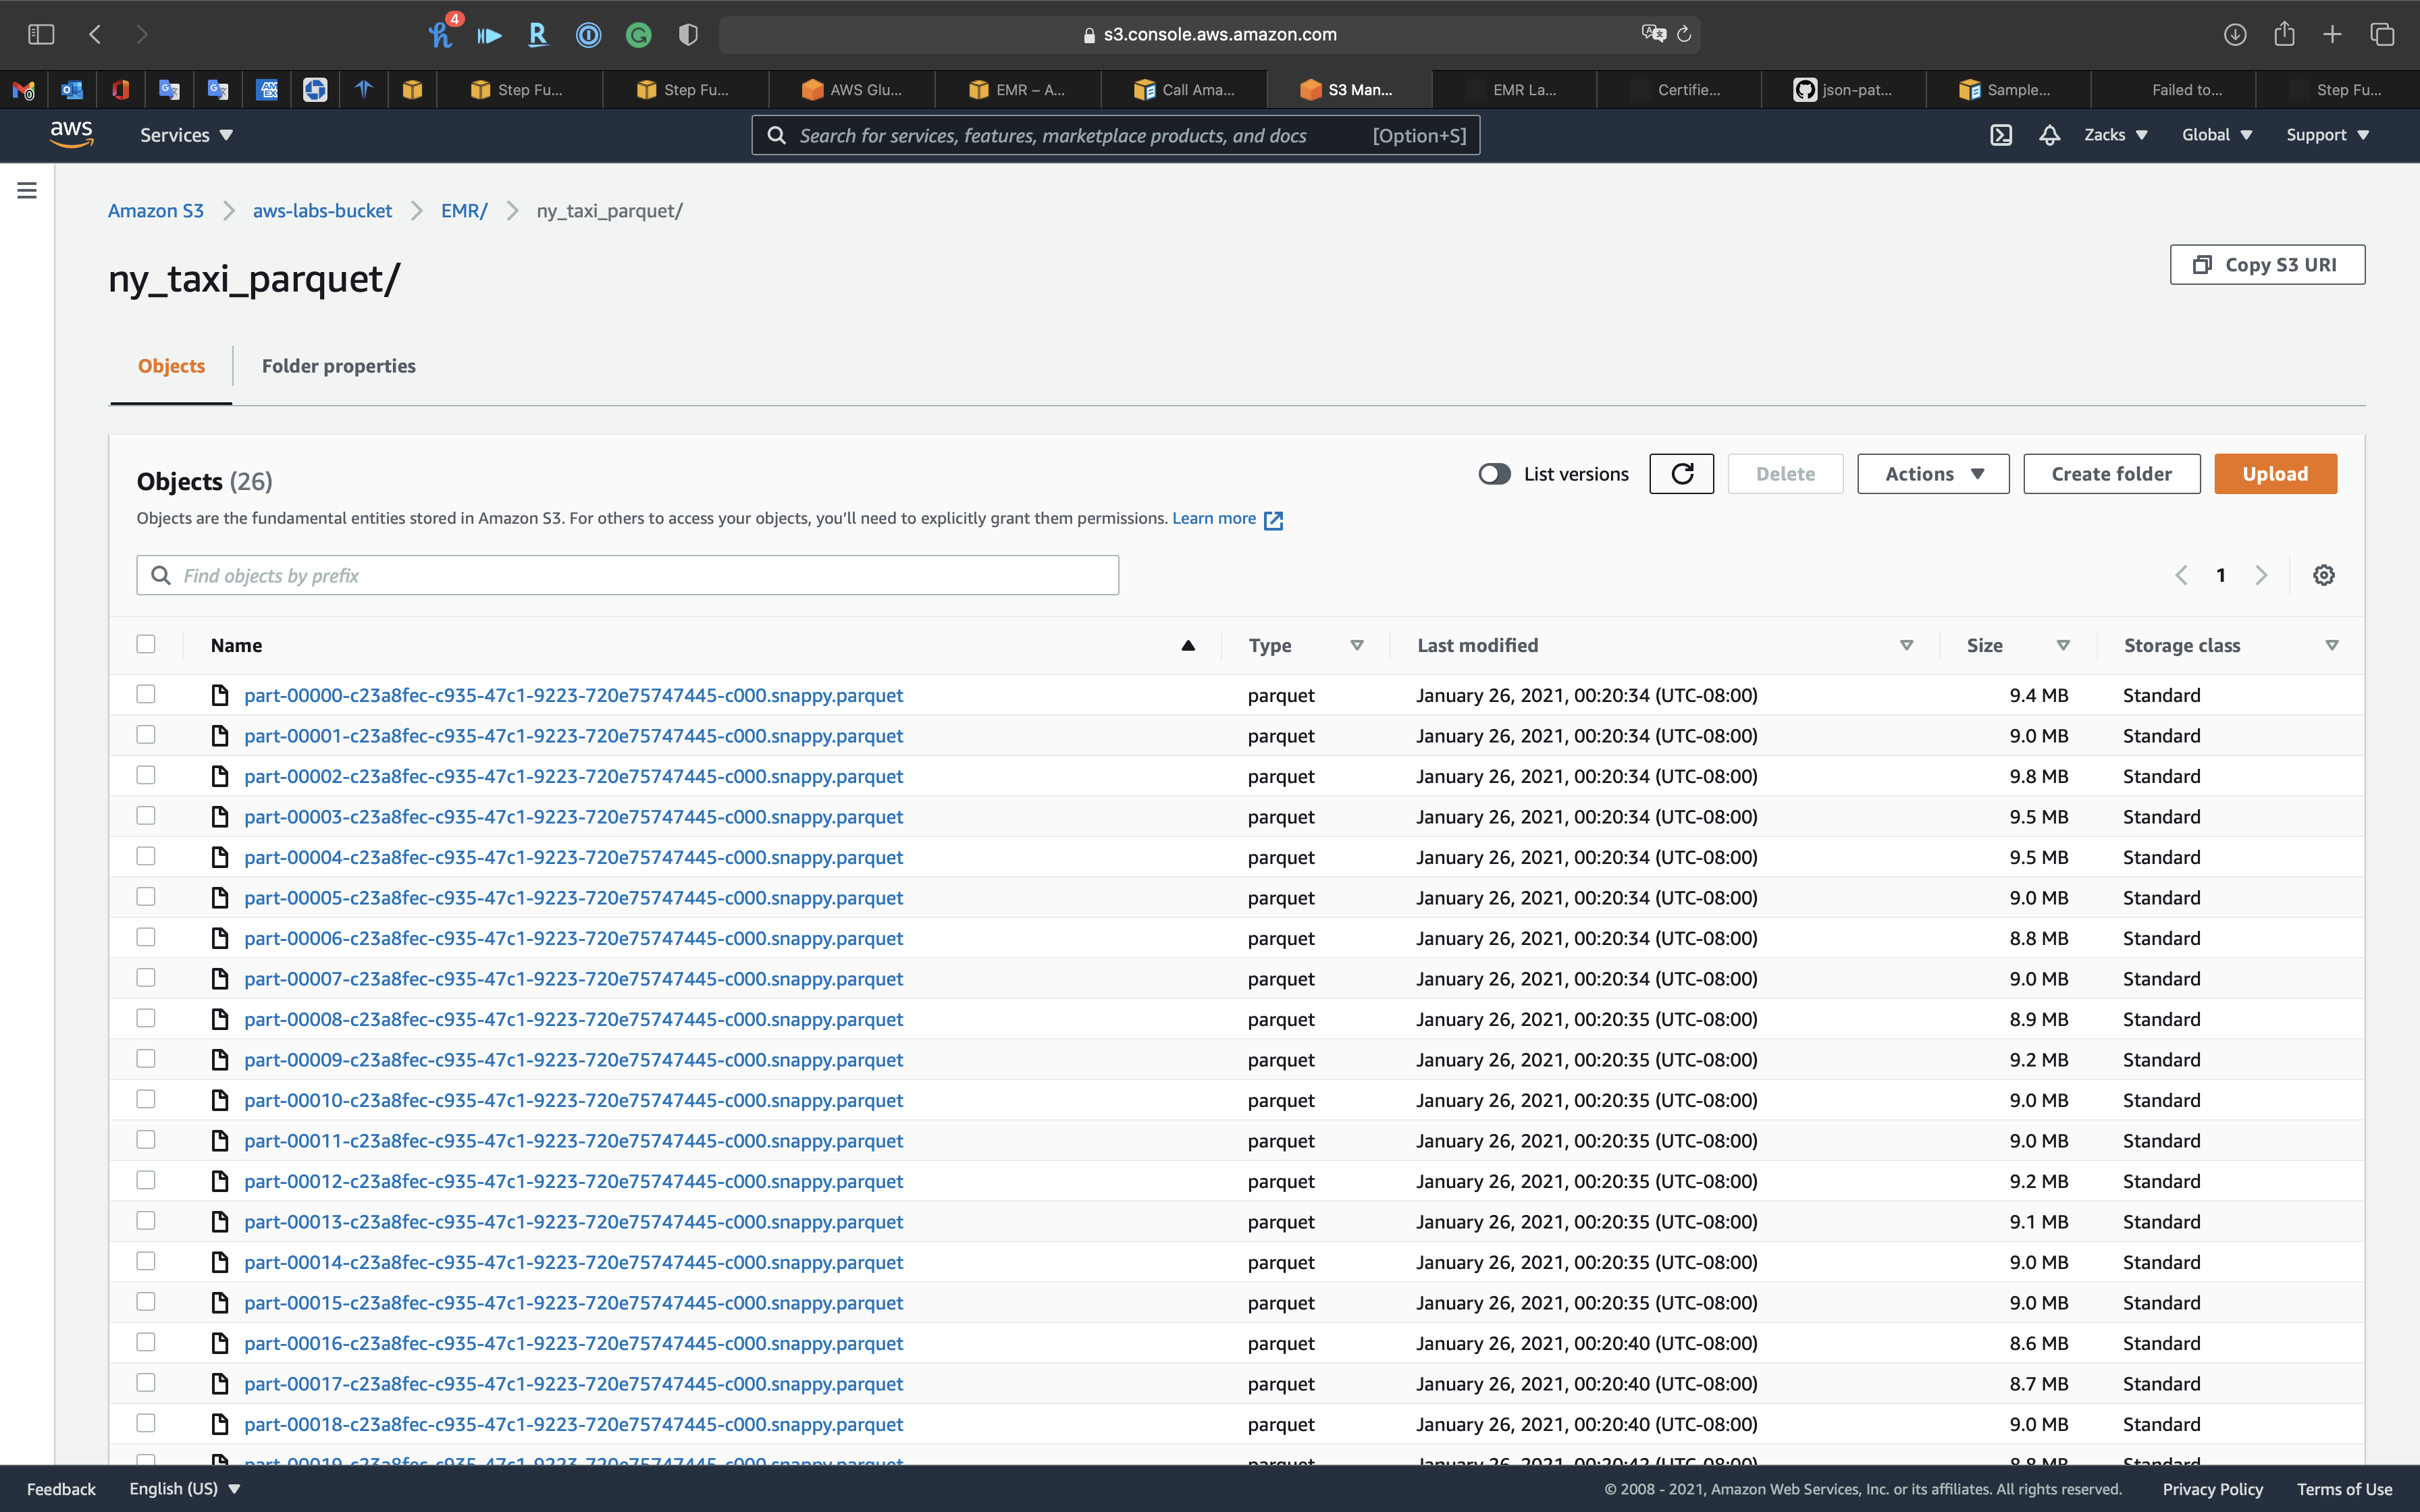The height and width of the screenshot is (1512, 2420).
Task: Open the Services dropdown menu
Action: pos(186,135)
